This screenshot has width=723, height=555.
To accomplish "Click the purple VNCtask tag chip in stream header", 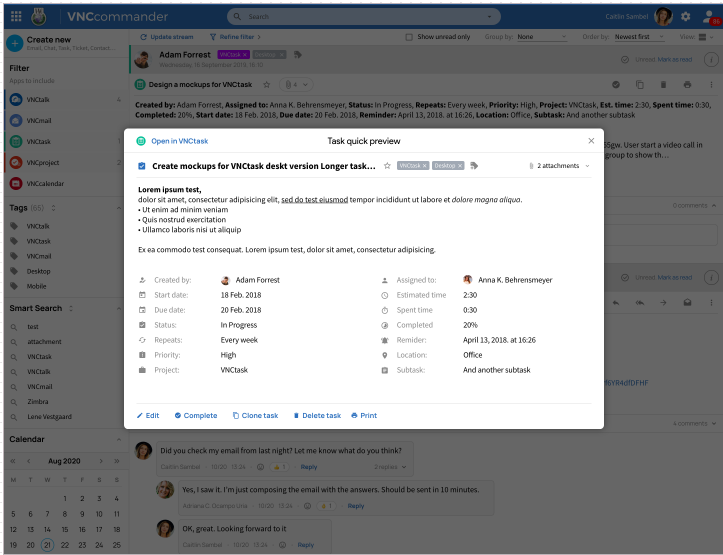I will tap(231, 54).
